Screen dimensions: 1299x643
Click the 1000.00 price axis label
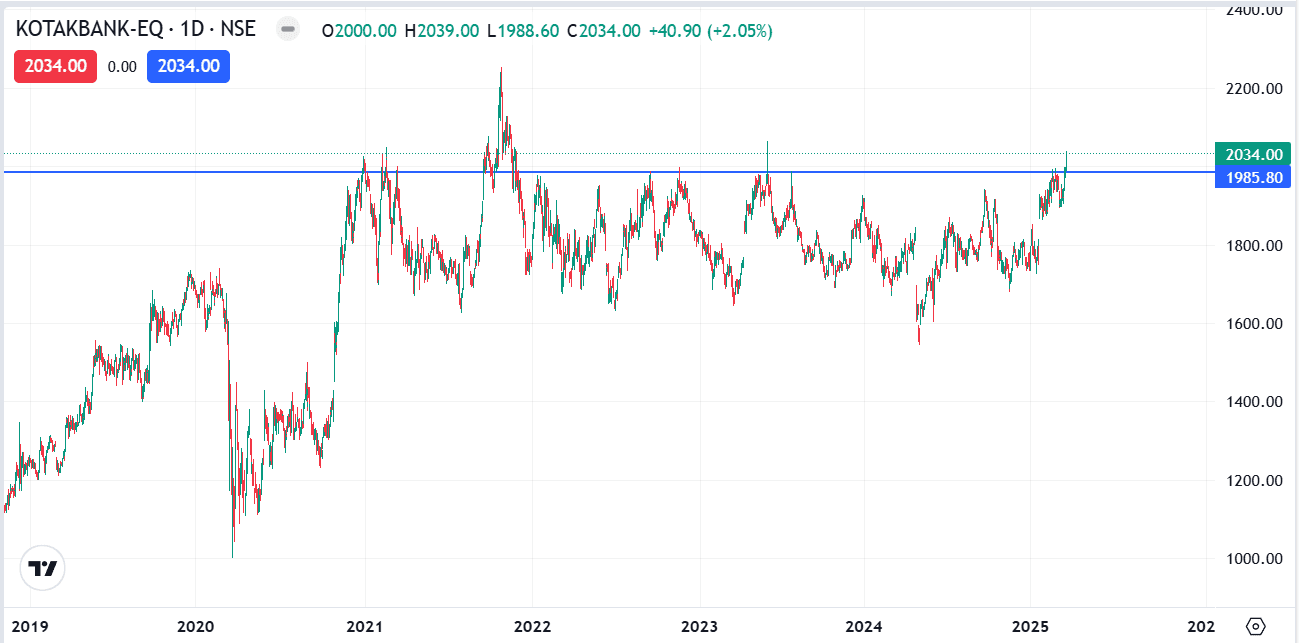pos(1252,559)
